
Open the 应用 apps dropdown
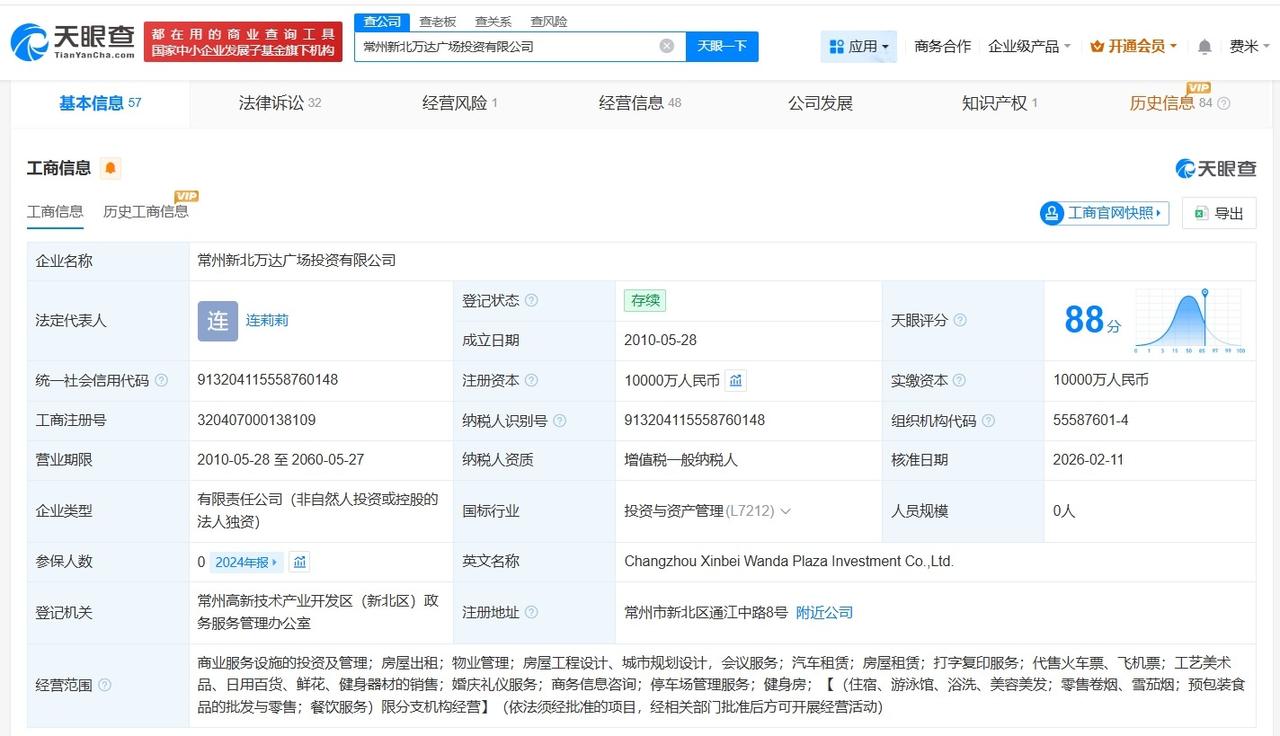[x=859, y=46]
